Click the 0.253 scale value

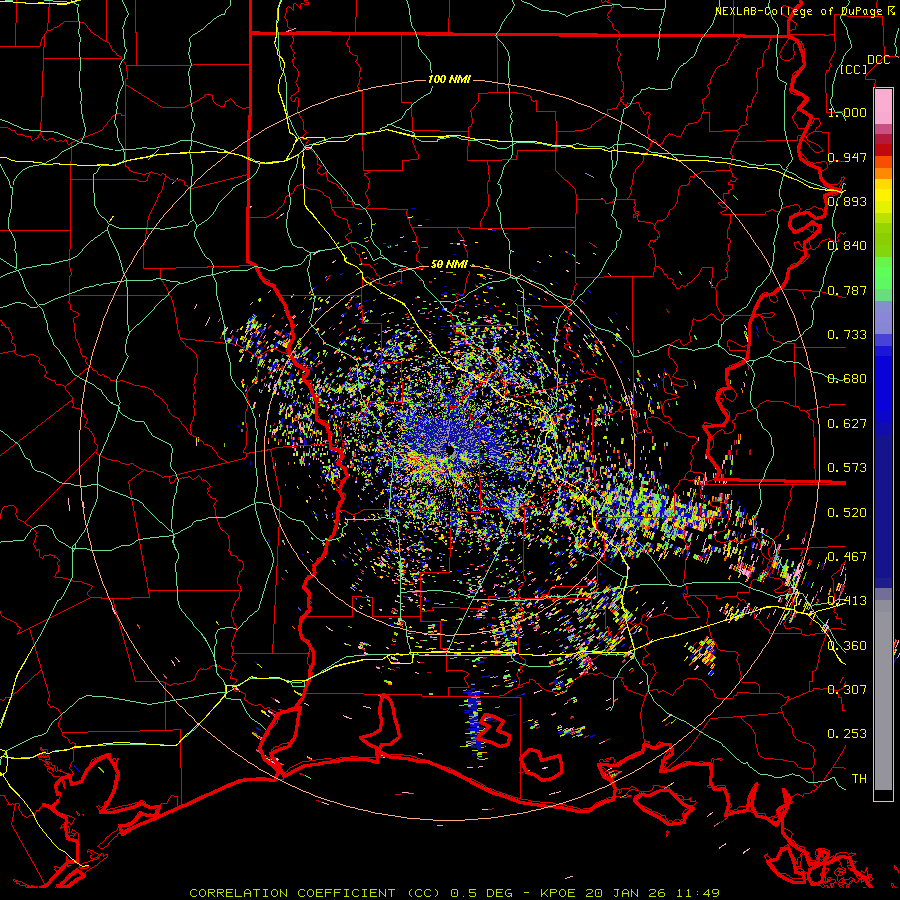pyautogui.click(x=847, y=734)
